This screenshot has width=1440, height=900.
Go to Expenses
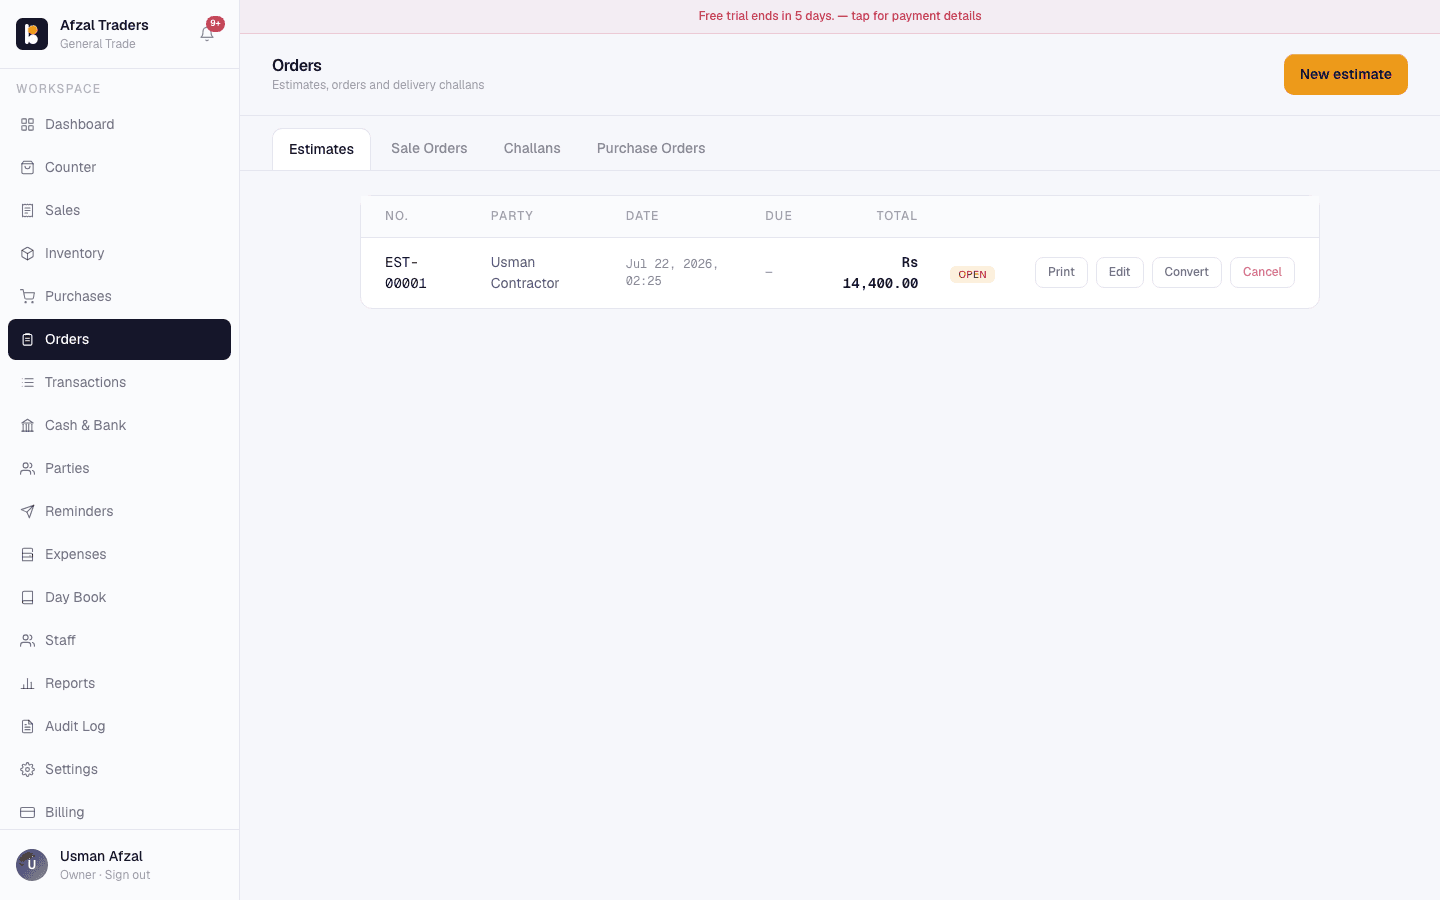click(x=119, y=555)
